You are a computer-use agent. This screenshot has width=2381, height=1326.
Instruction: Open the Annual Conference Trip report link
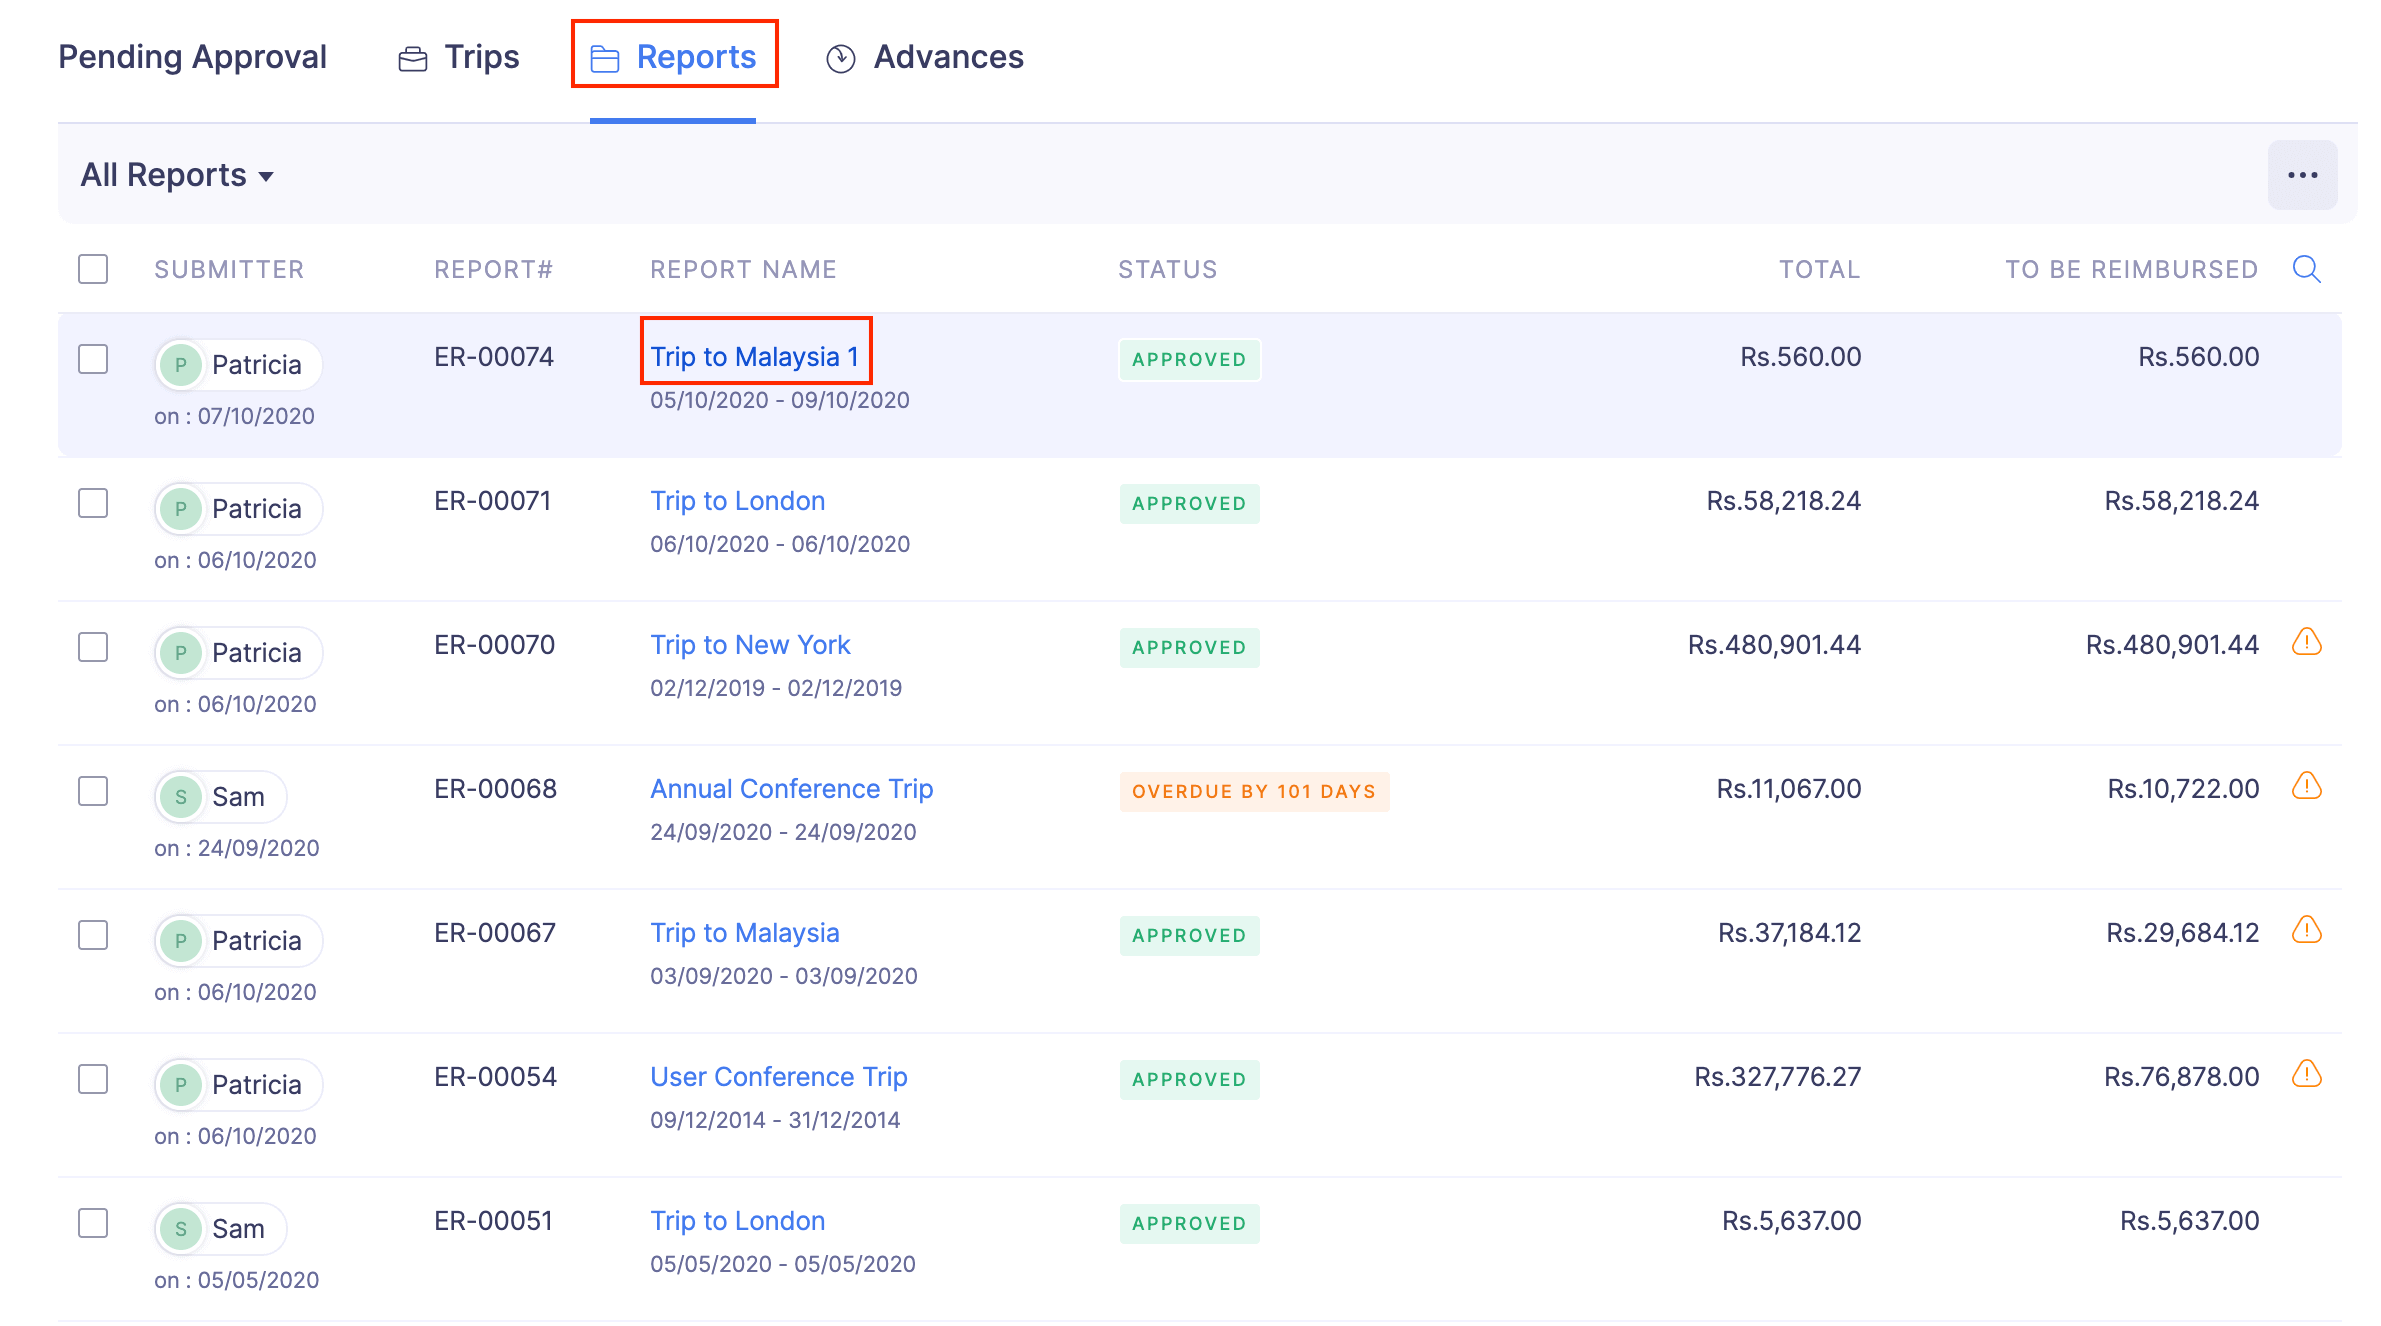[x=791, y=789]
